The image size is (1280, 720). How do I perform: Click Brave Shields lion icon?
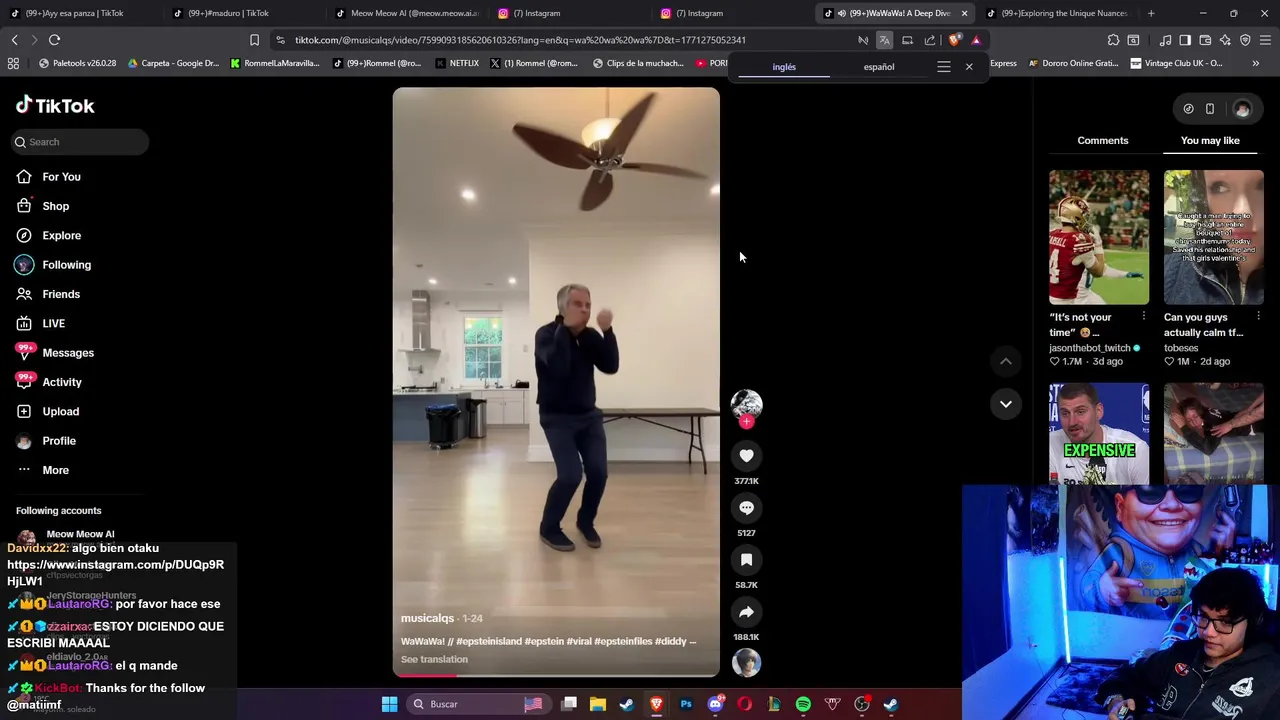click(954, 40)
